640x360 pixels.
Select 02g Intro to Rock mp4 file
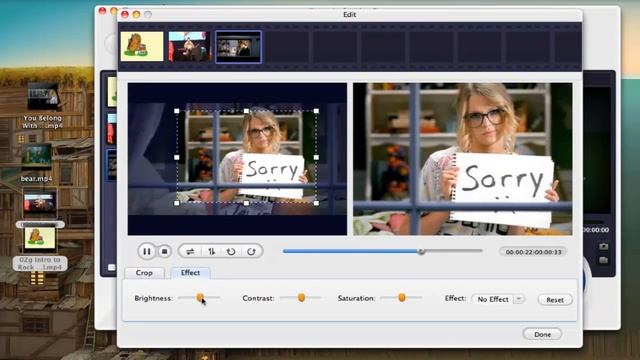(x=40, y=249)
